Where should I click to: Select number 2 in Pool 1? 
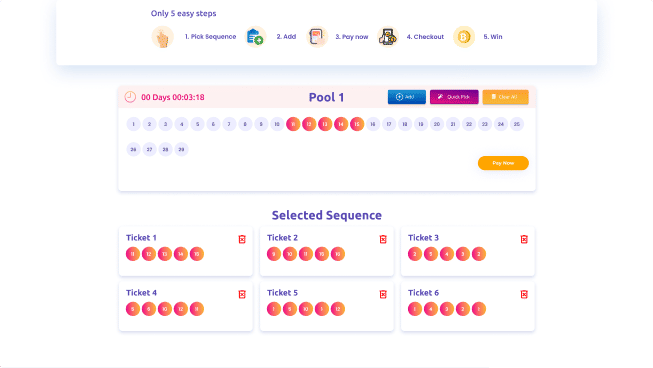pyautogui.click(x=150, y=124)
